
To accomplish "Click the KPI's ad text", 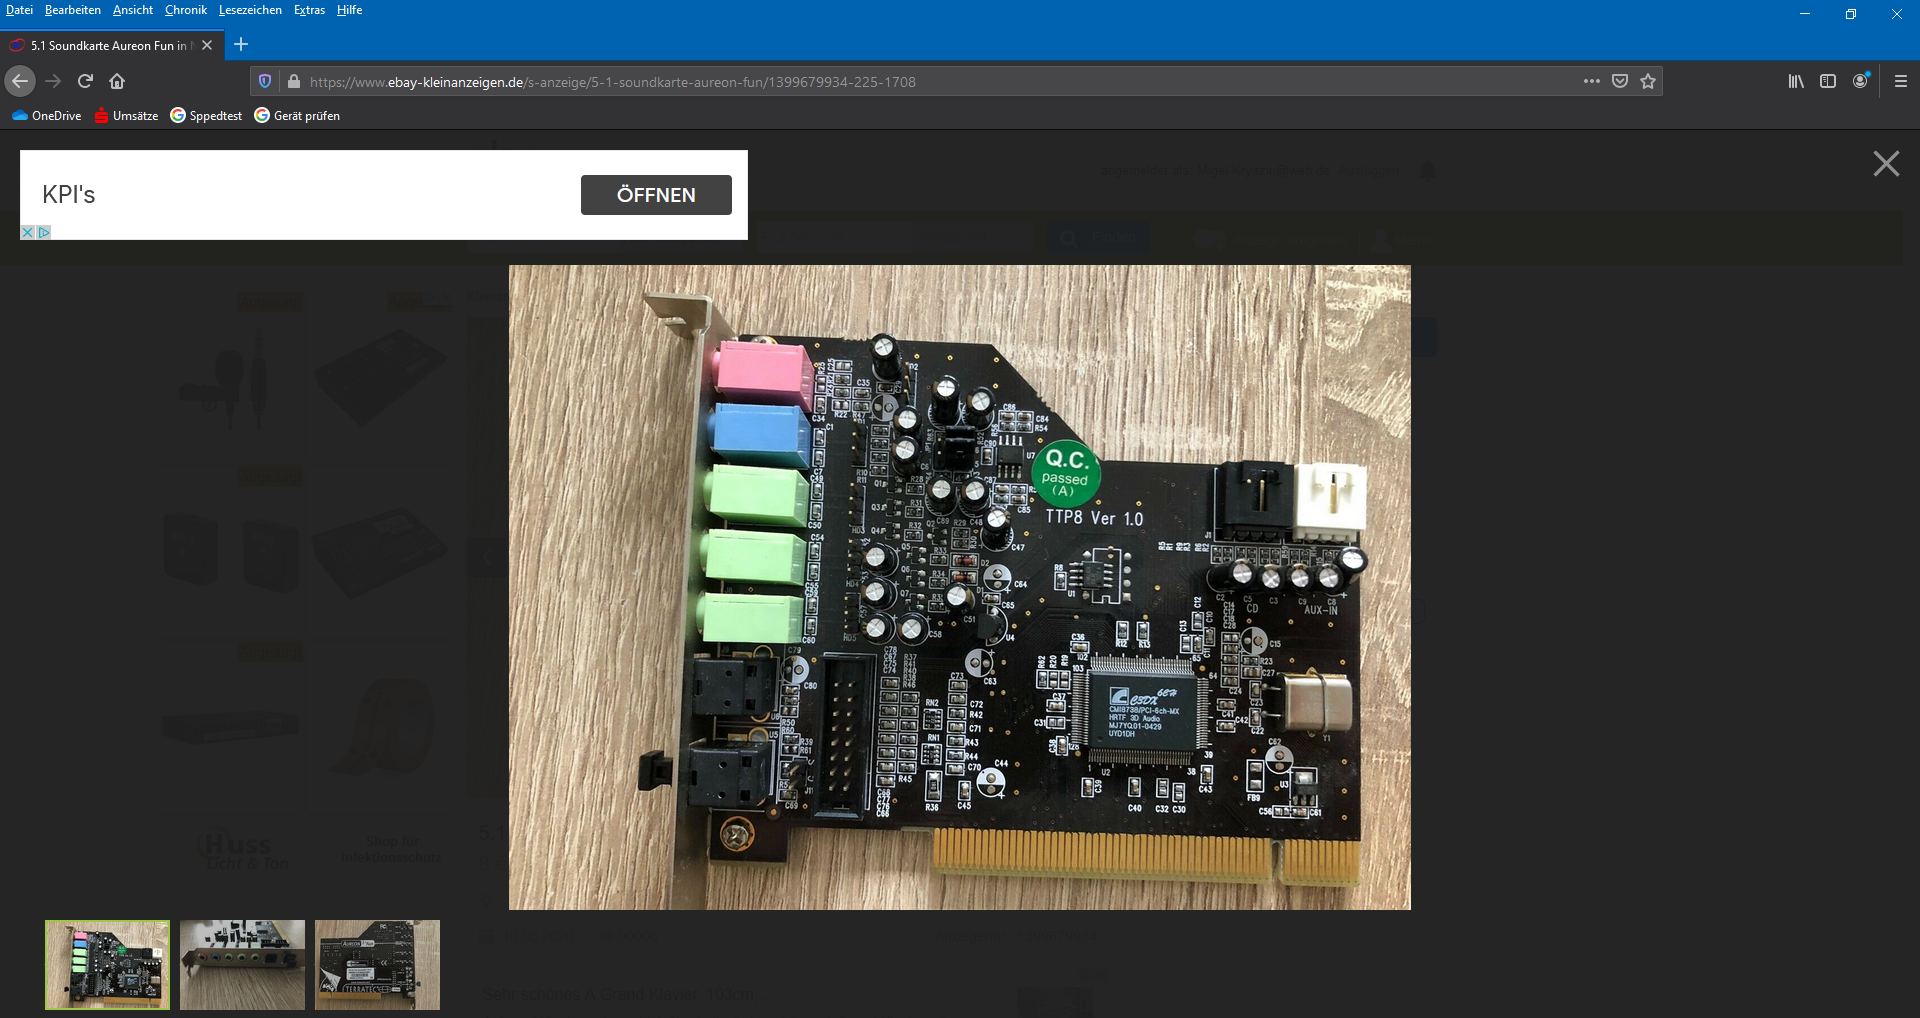I will coord(69,194).
